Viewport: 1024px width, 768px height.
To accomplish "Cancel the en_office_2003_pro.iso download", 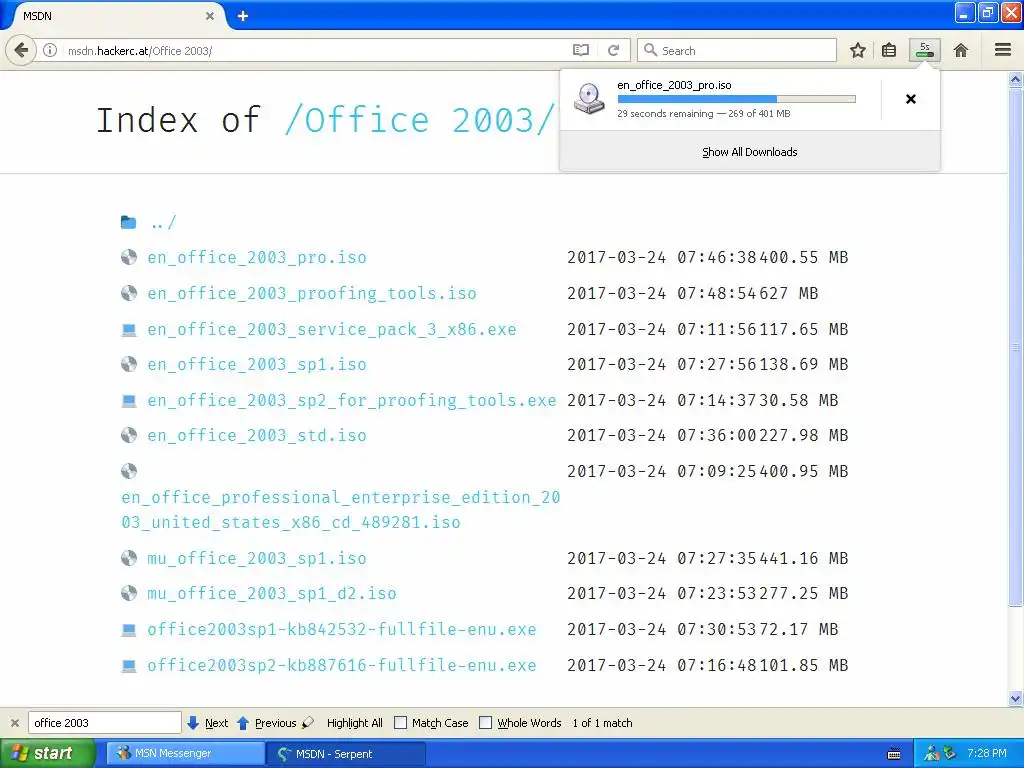I will [x=910, y=99].
